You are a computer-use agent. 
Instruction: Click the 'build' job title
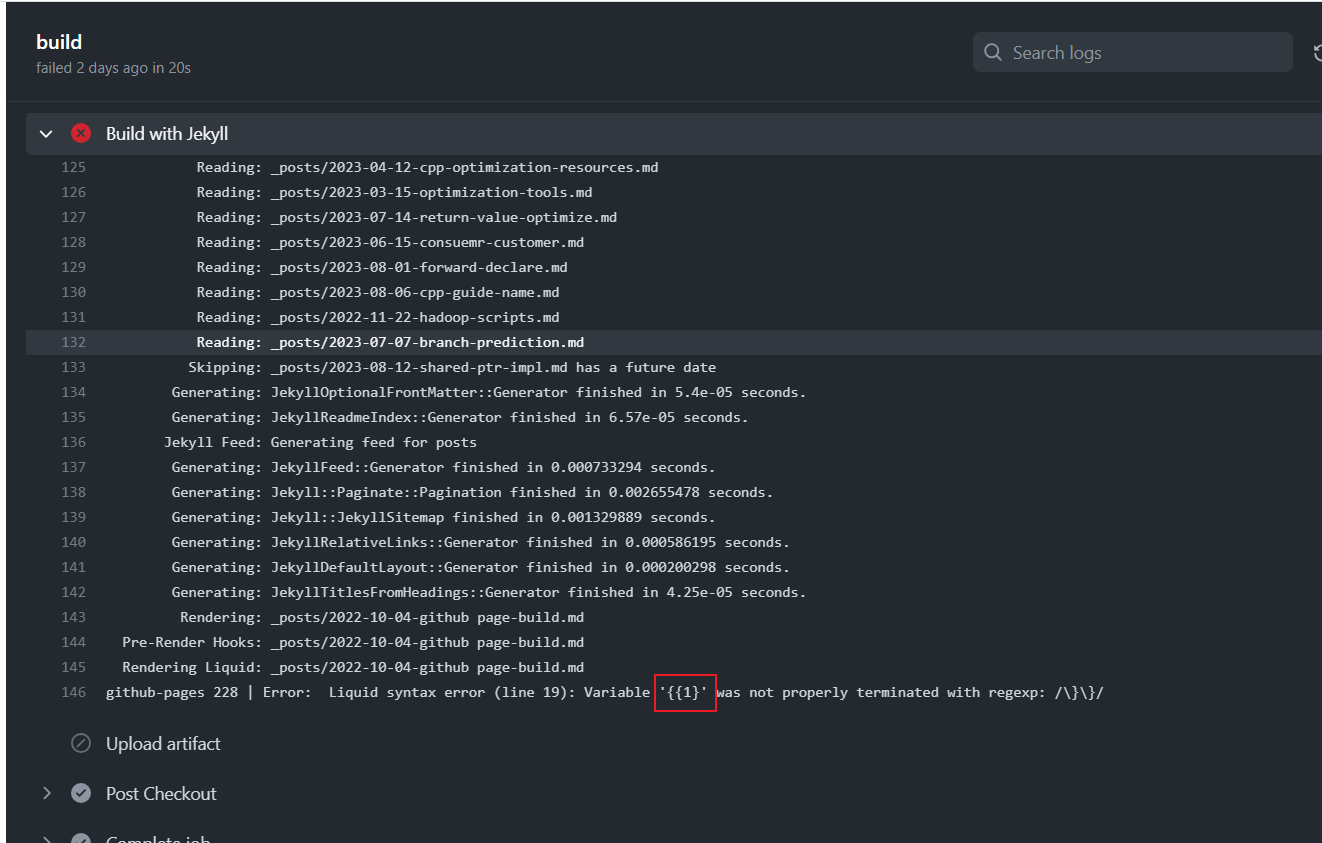(x=59, y=42)
